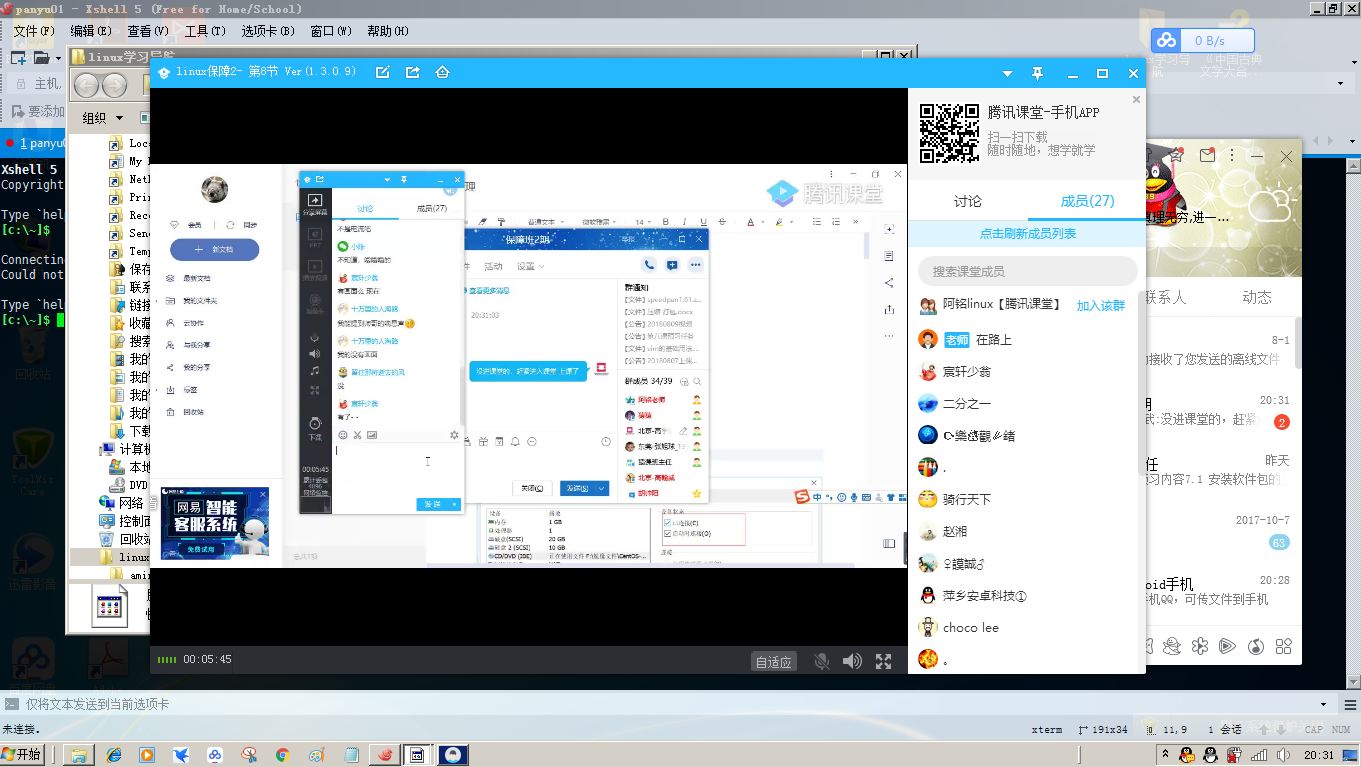Image resolution: width=1361 pixels, height=767 pixels.
Task: Switch to the 成员(27) tab
Action: pos(1087,201)
